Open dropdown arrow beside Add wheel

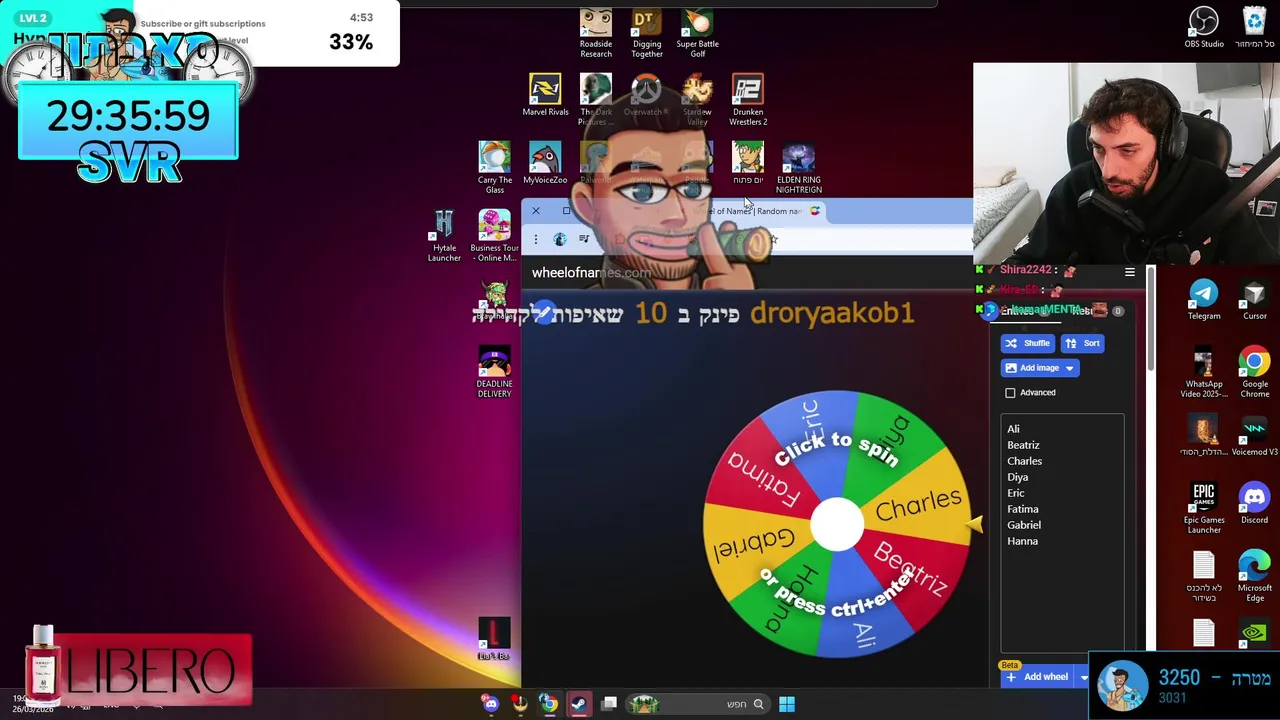click(1083, 677)
